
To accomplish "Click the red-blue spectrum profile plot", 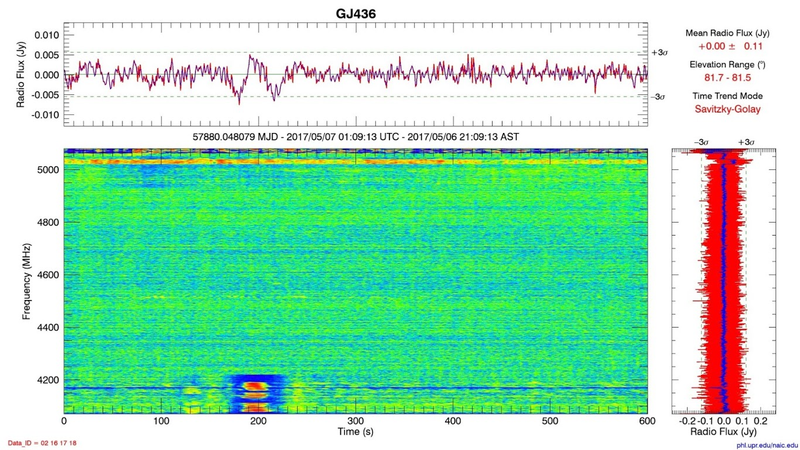I will tap(723, 281).
